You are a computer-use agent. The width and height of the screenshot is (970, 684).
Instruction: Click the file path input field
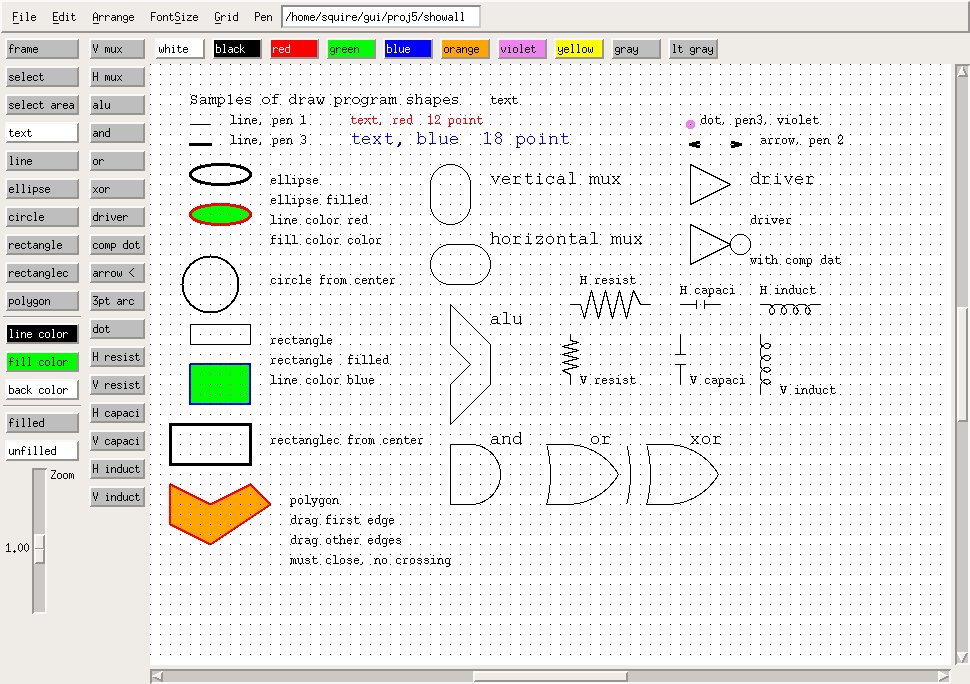click(x=380, y=17)
